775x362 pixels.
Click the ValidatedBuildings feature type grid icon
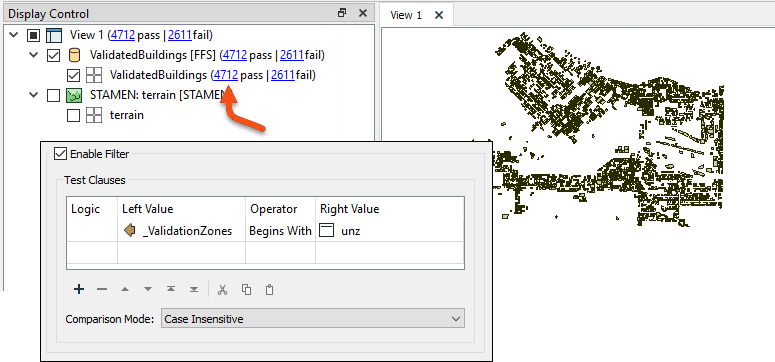point(93,75)
